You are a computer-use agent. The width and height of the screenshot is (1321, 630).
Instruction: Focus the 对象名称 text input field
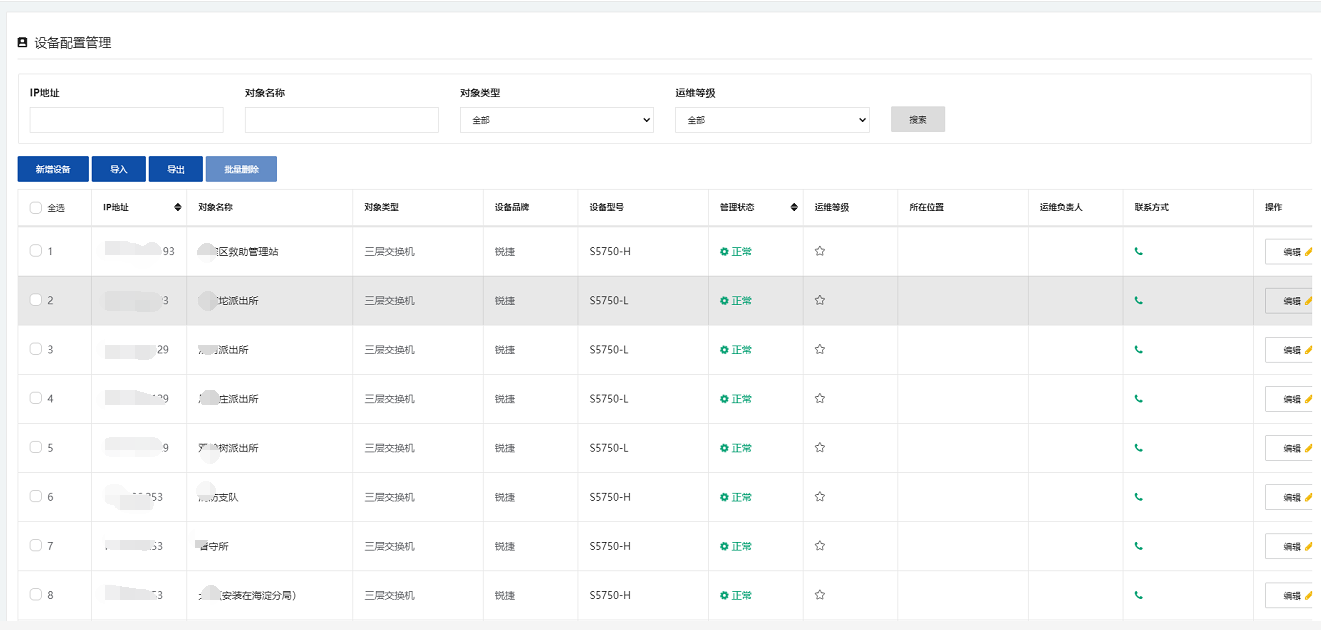click(341, 120)
